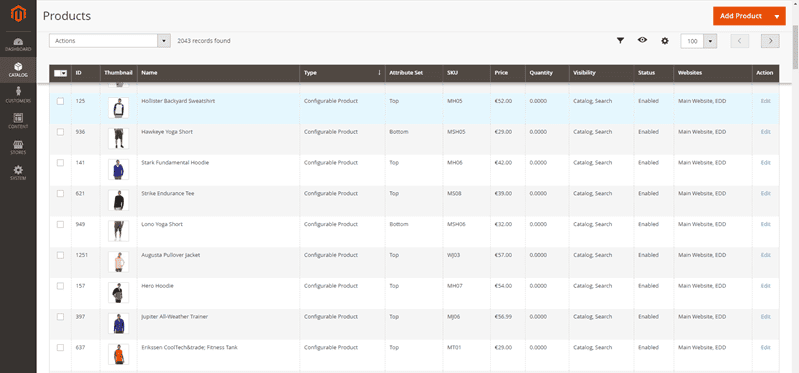Viewport: 799px width, 373px height.
Task: Tick the Augusta Pullover Jacket checkbox
Action: point(60,255)
